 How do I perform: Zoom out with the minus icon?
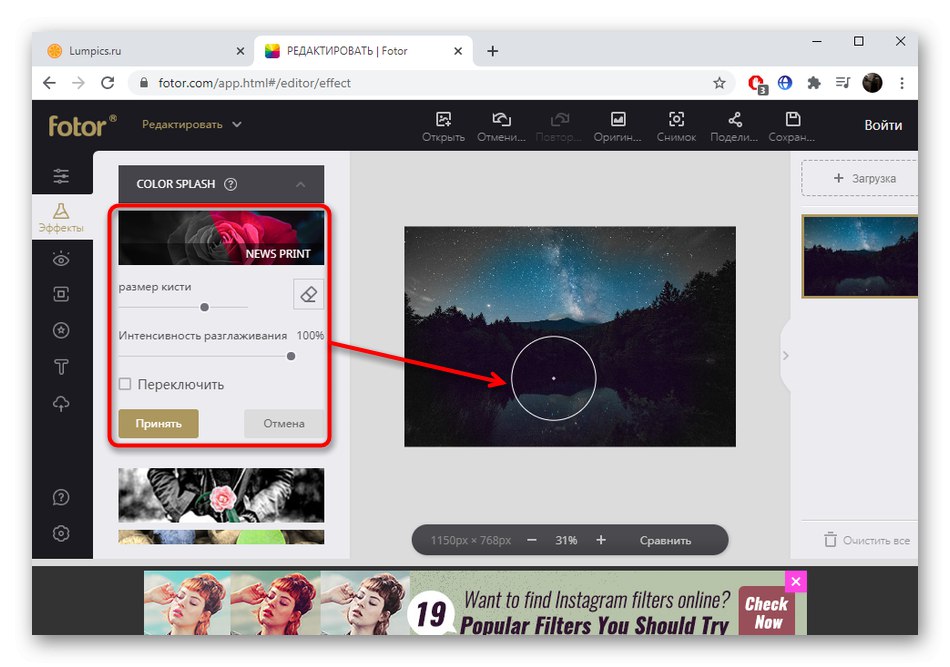[532, 540]
